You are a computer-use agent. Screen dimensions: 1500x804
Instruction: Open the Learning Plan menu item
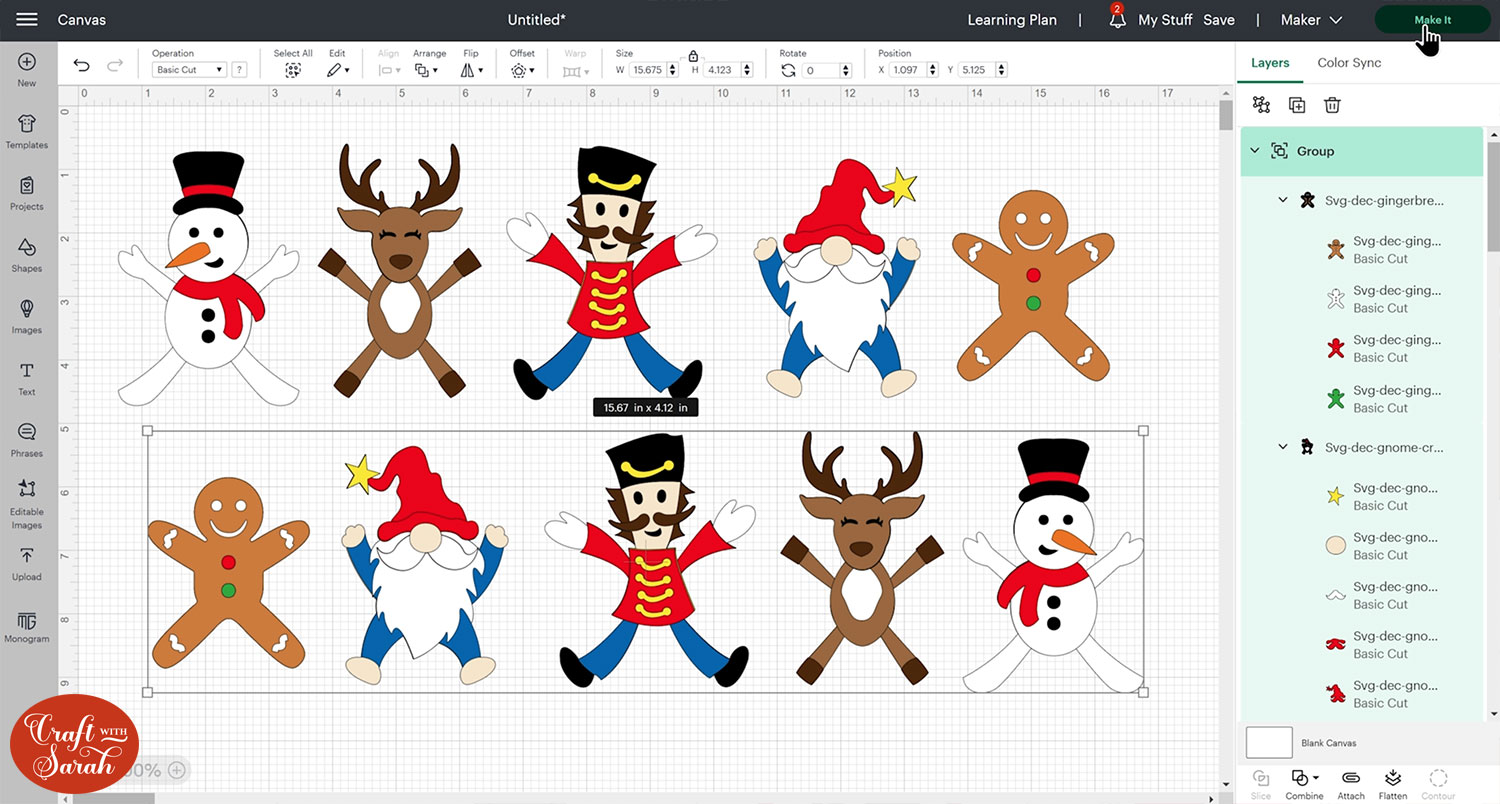coord(1012,19)
